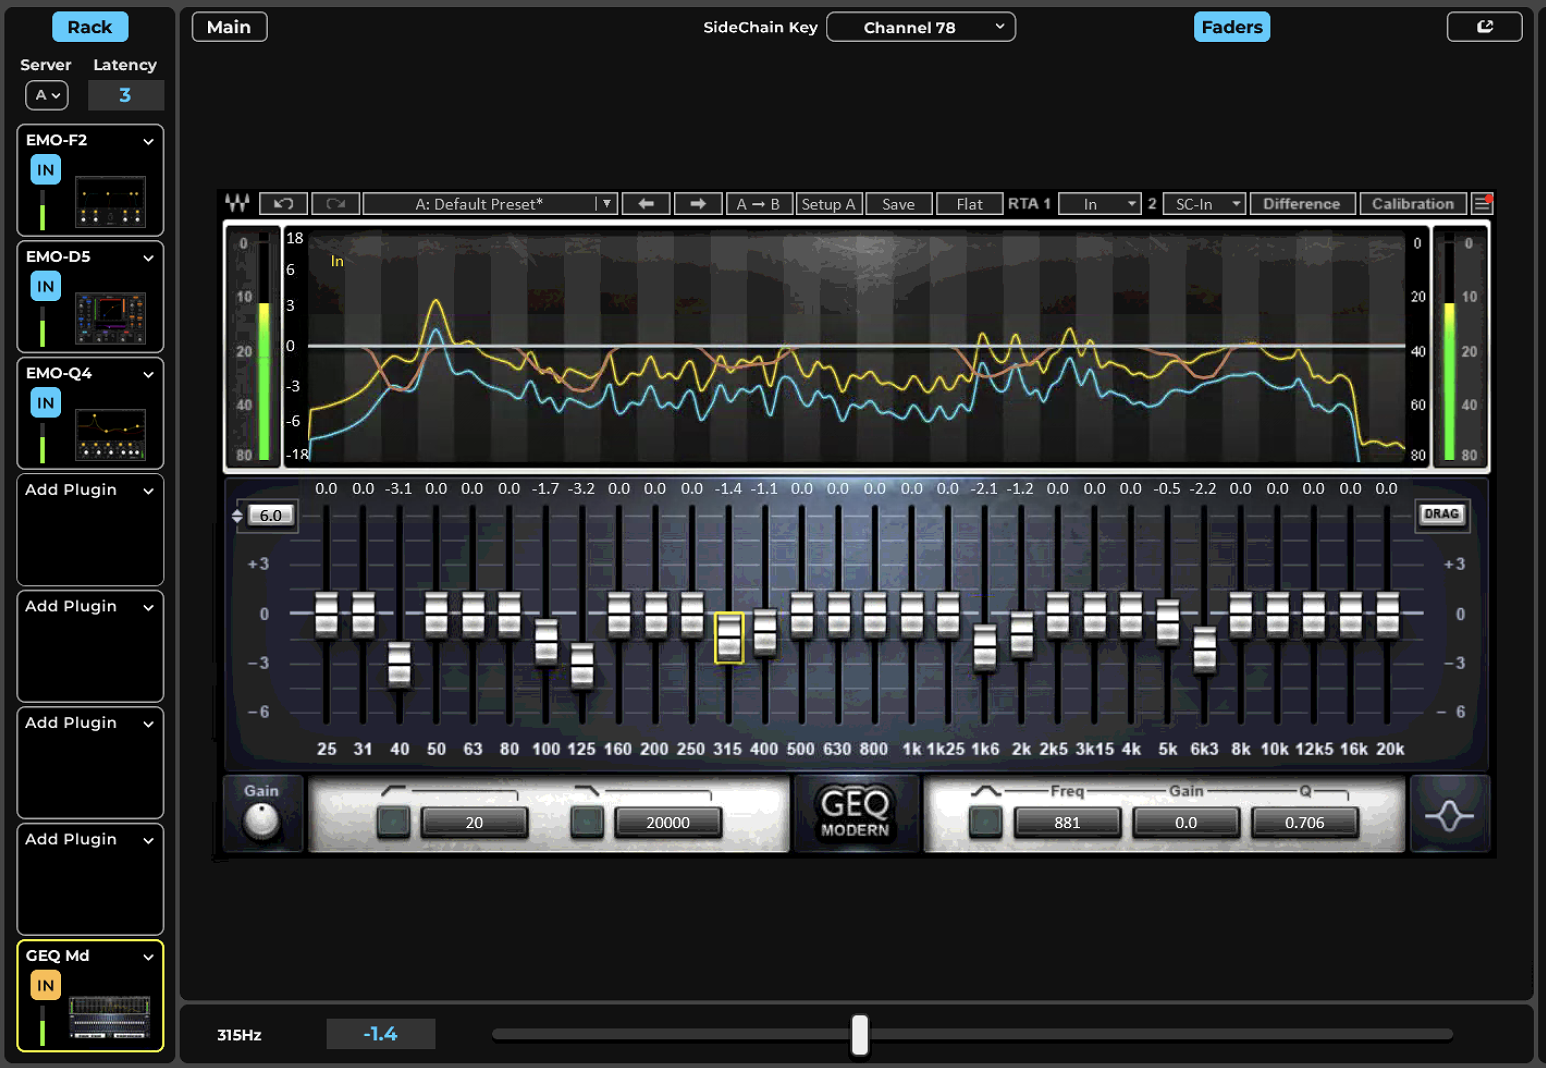Load next preset with right arrow

(698, 204)
